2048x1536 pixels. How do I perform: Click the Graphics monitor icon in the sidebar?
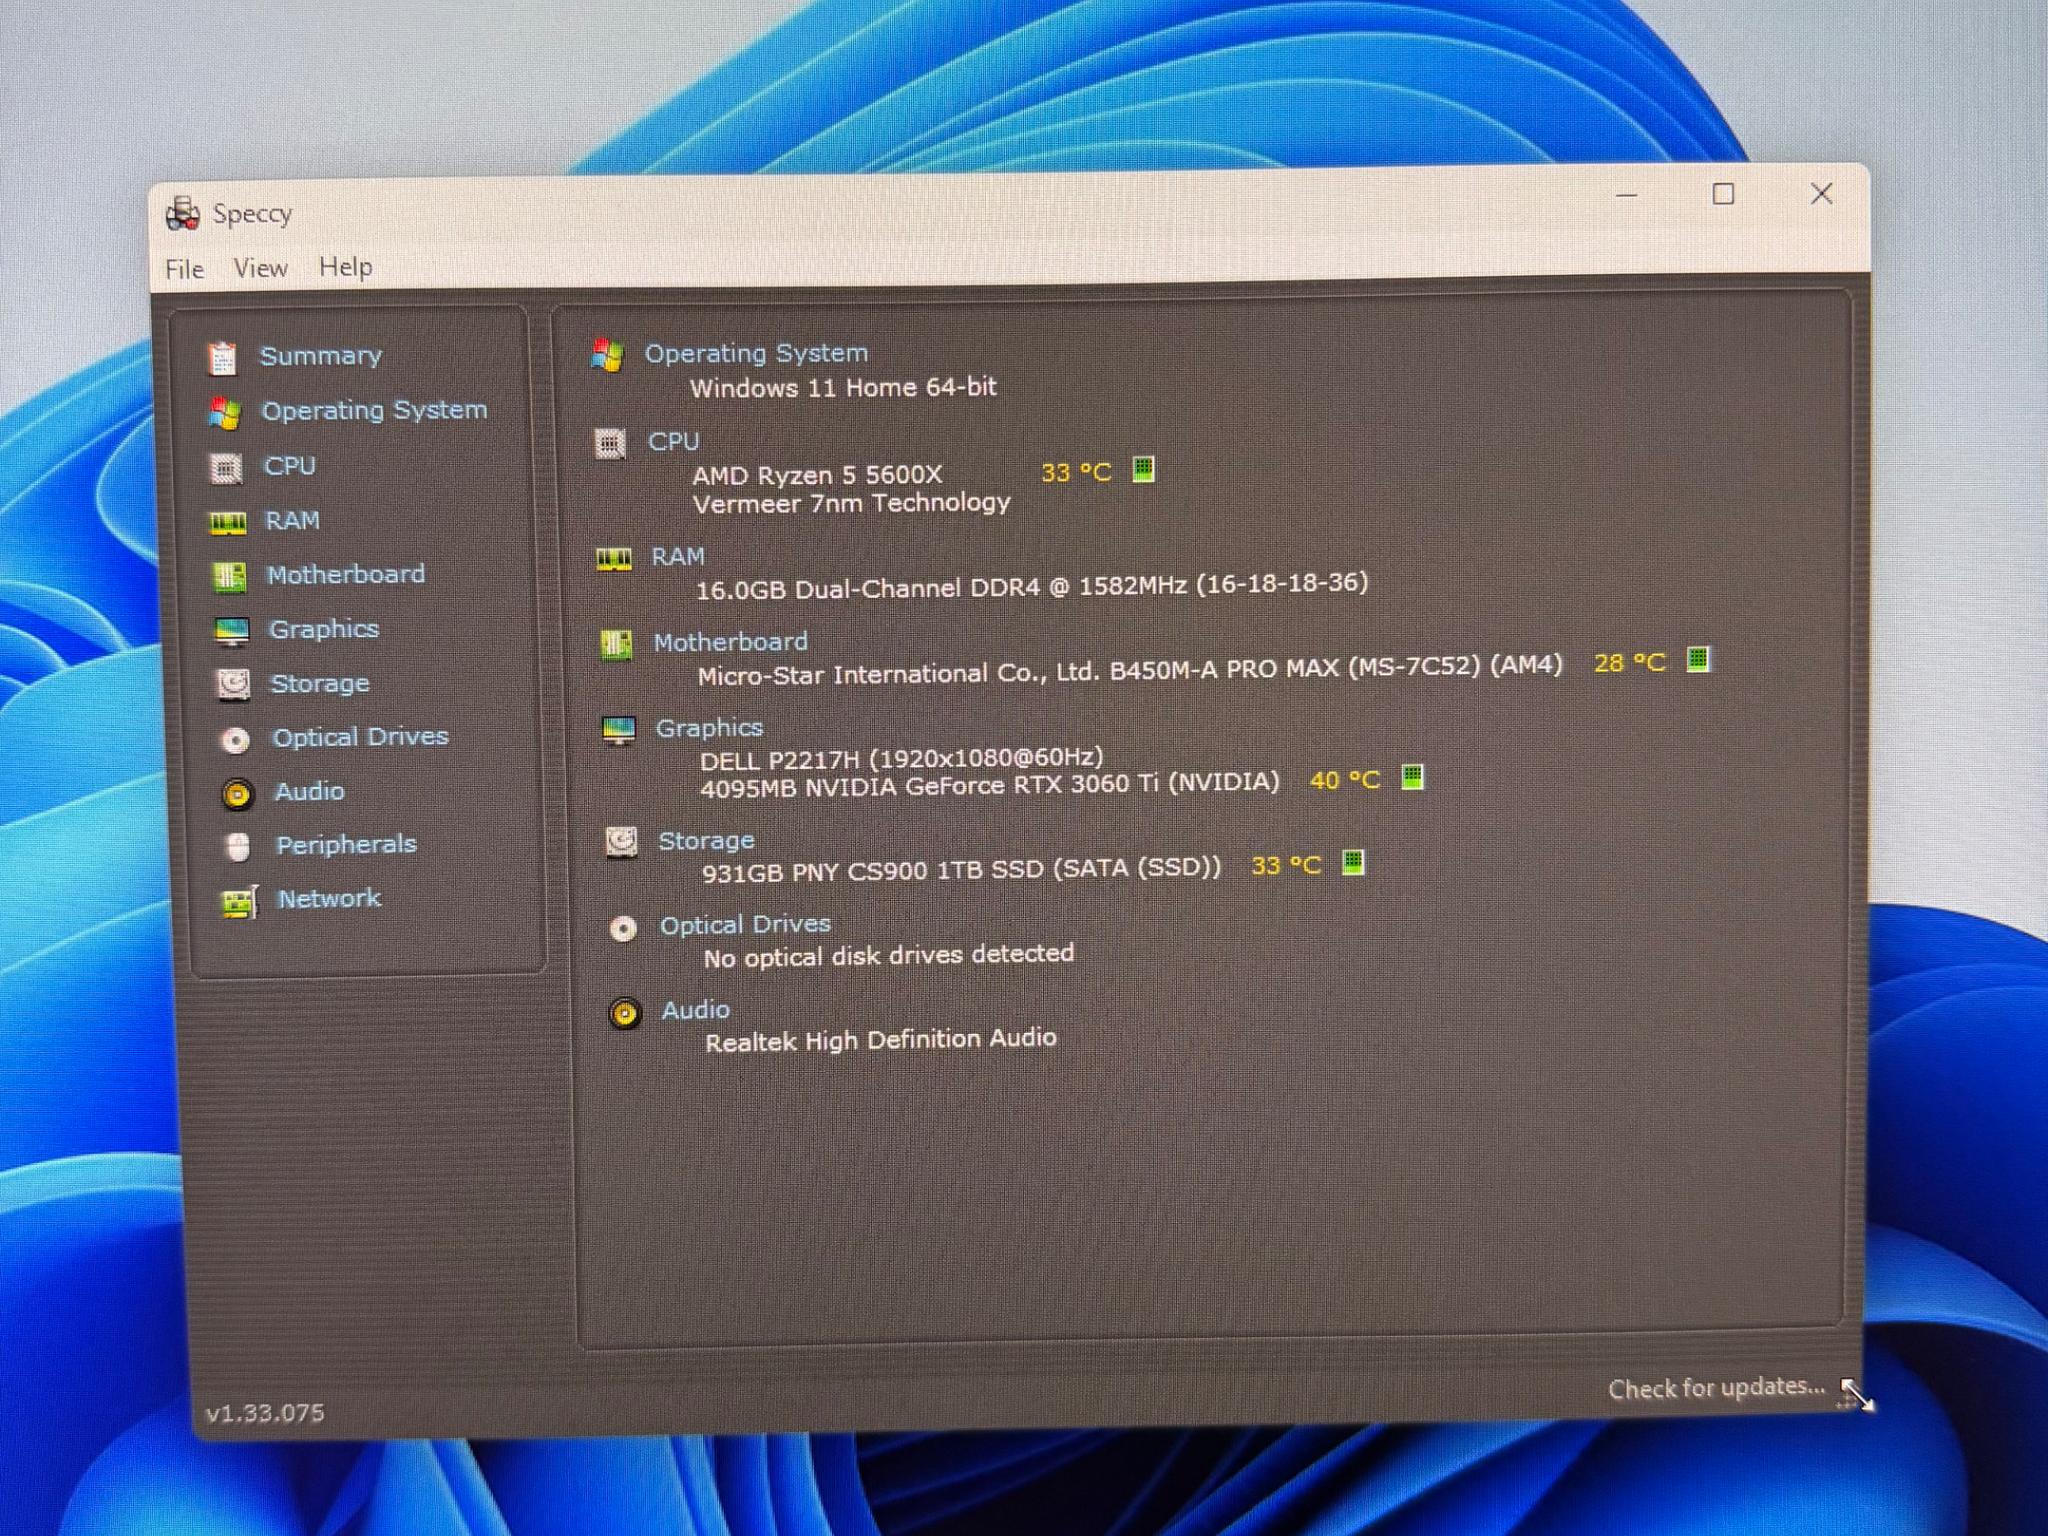pyautogui.click(x=232, y=631)
